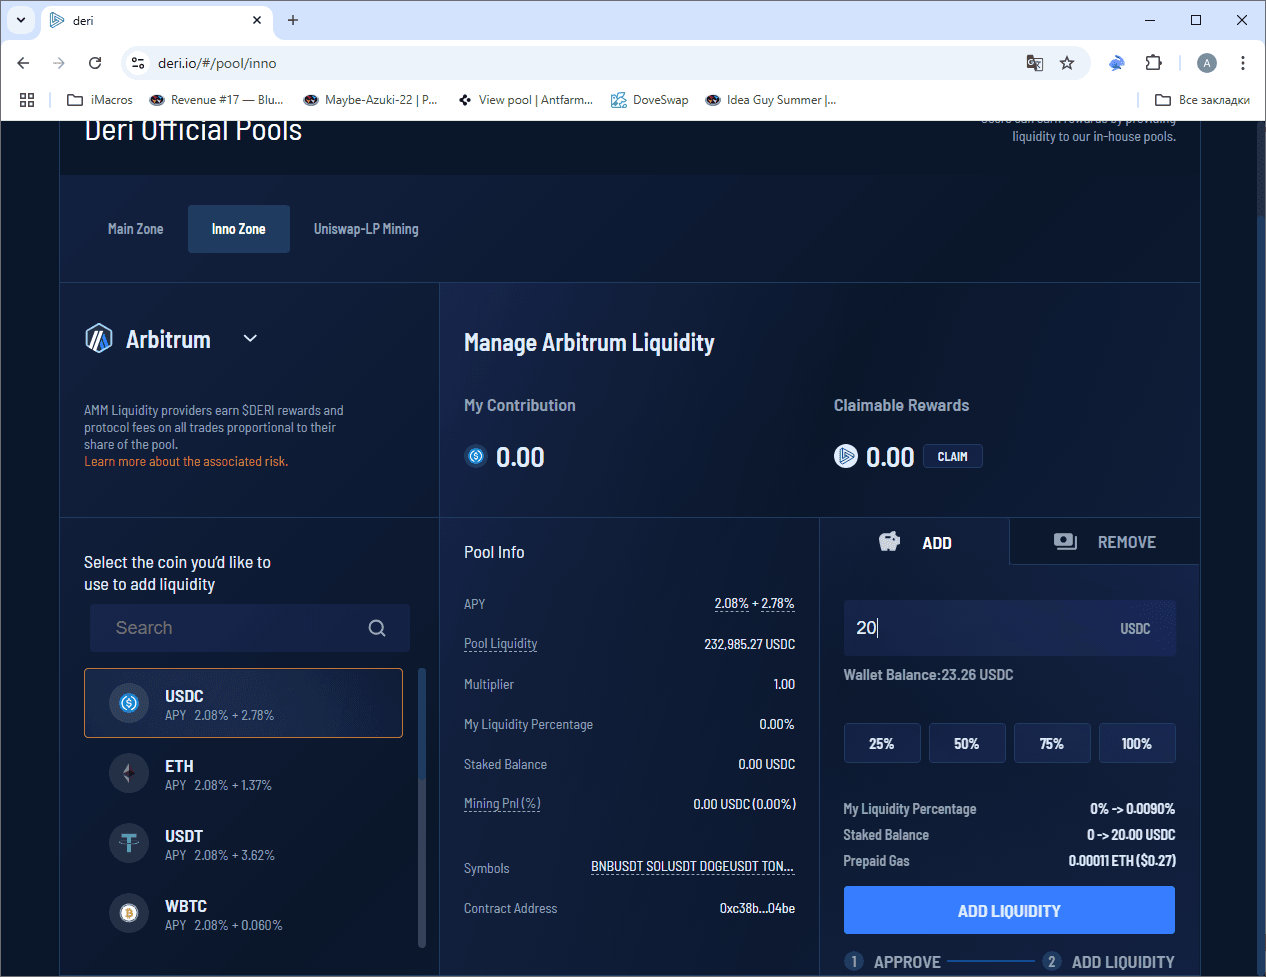Close the deri browser tab
The image size is (1266, 977).
point(257,20)
